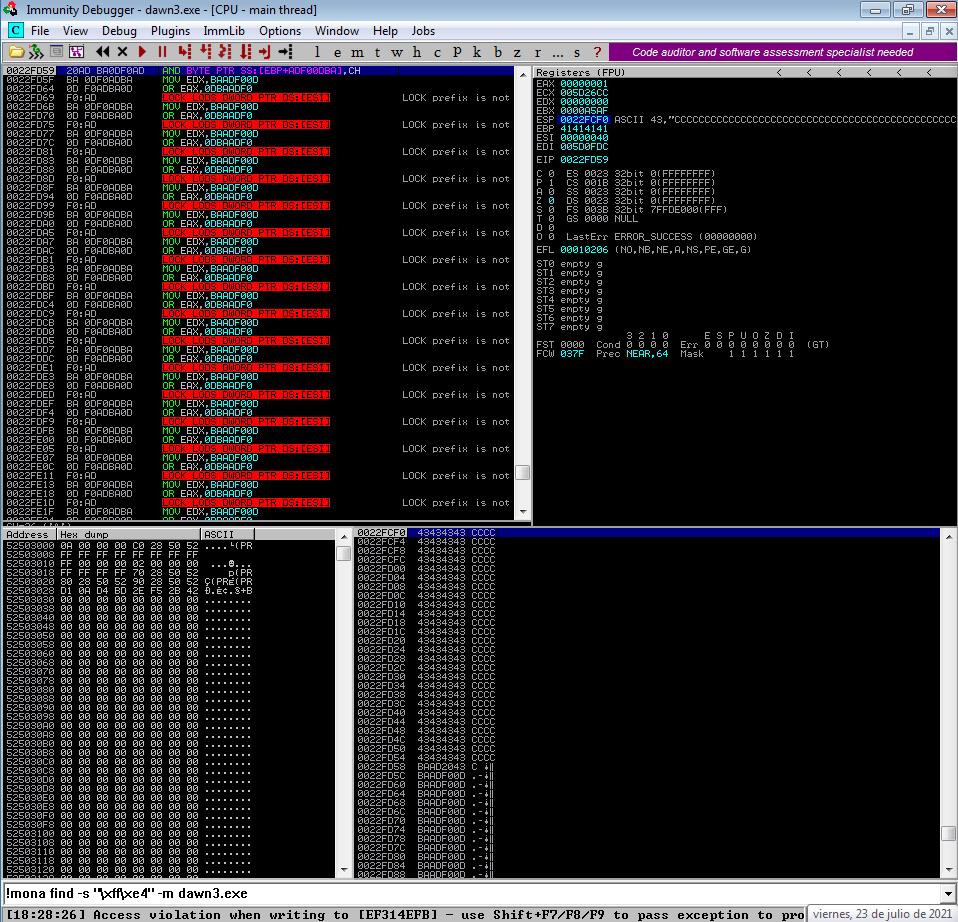Click the purple graph toolbar icon
Image resolution: width=958 pixels, height=922 pixels.
76,52
